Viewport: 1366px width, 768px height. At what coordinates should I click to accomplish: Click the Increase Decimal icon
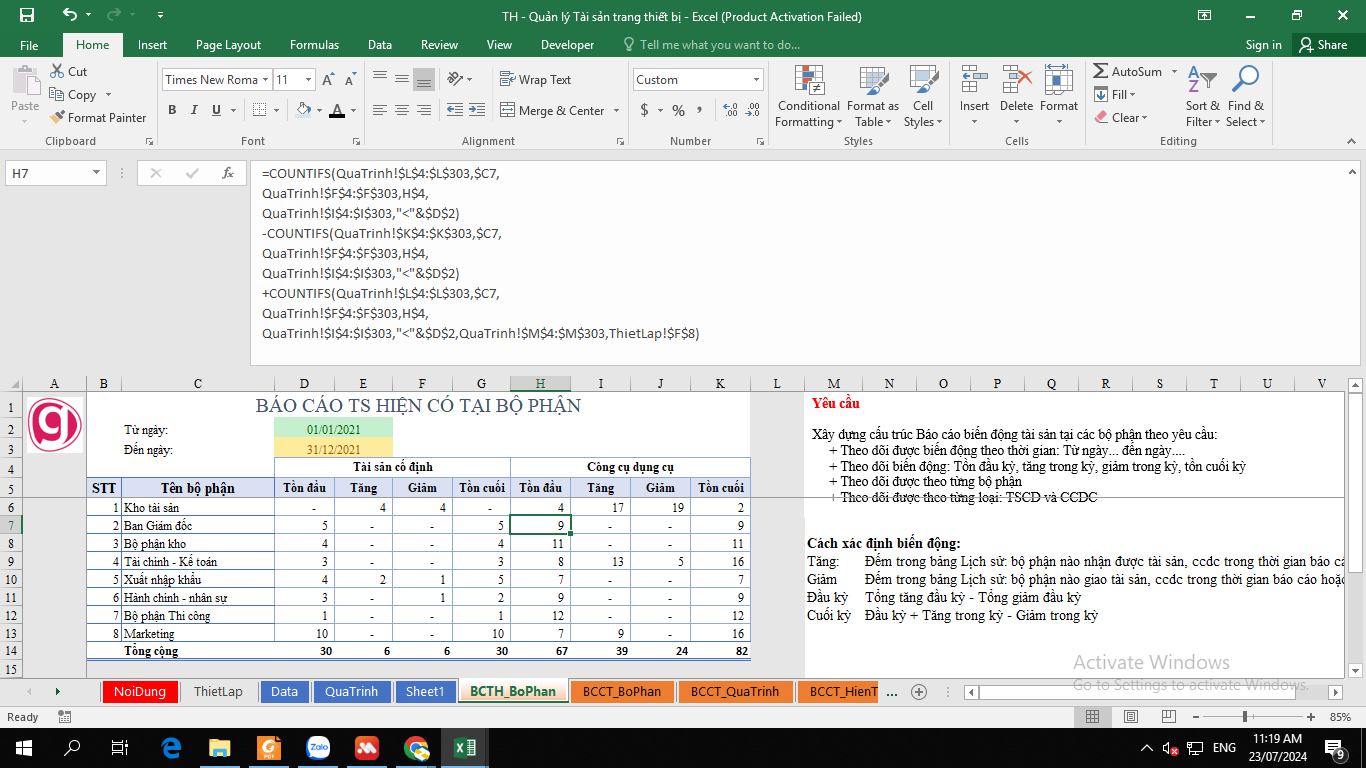tap(730, 110)
